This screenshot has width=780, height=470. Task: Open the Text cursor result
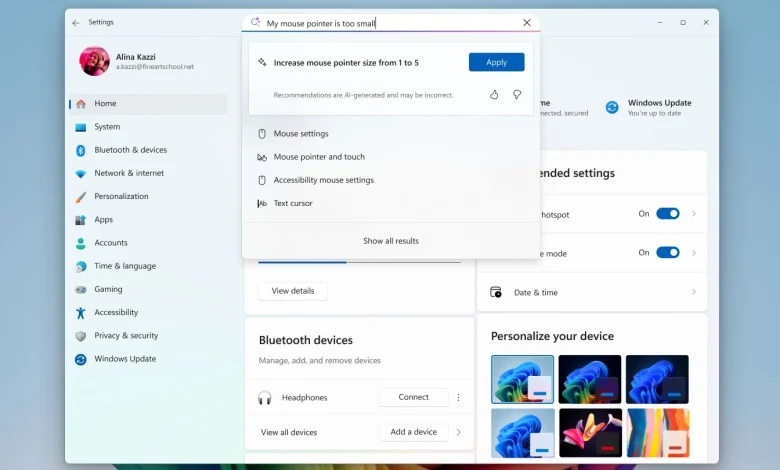pos(391,203)
